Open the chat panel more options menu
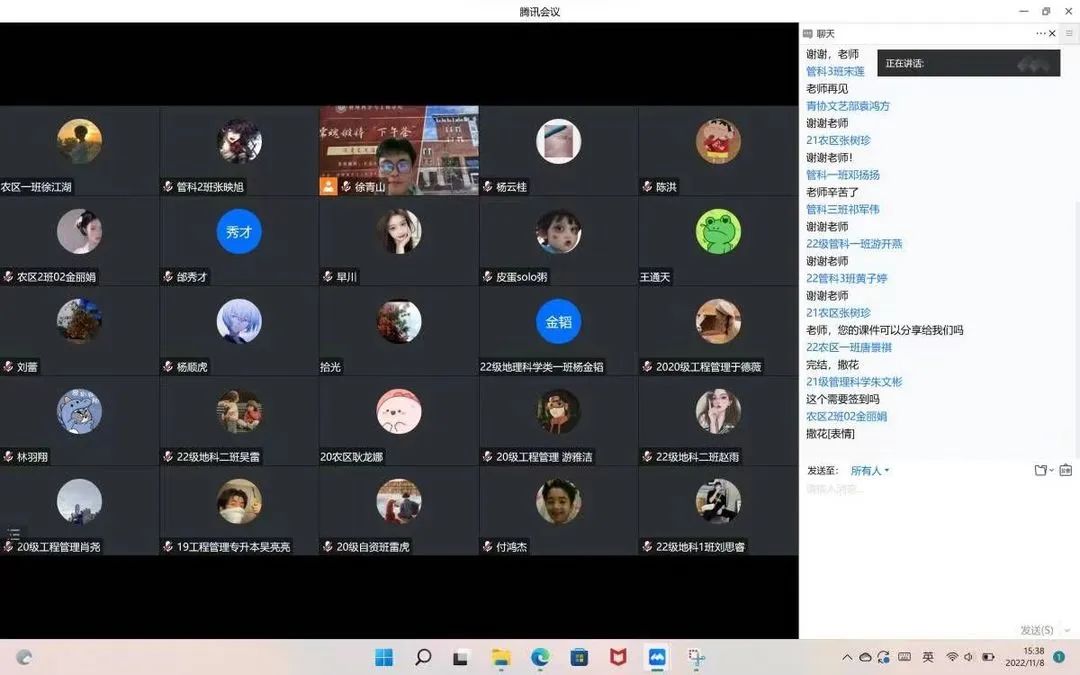Viewport: 1080px width, 675px height. [x=1041, y=34]
